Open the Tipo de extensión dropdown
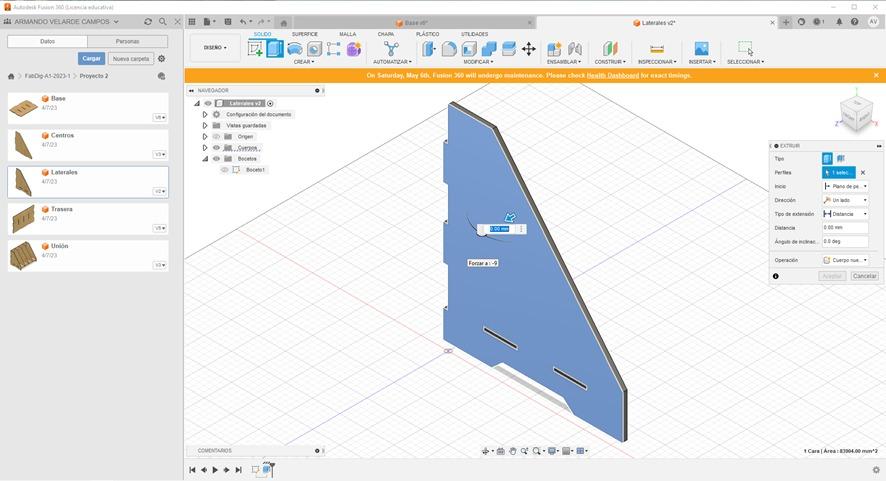The image size is (886, 481). click(x=845, y=214)
